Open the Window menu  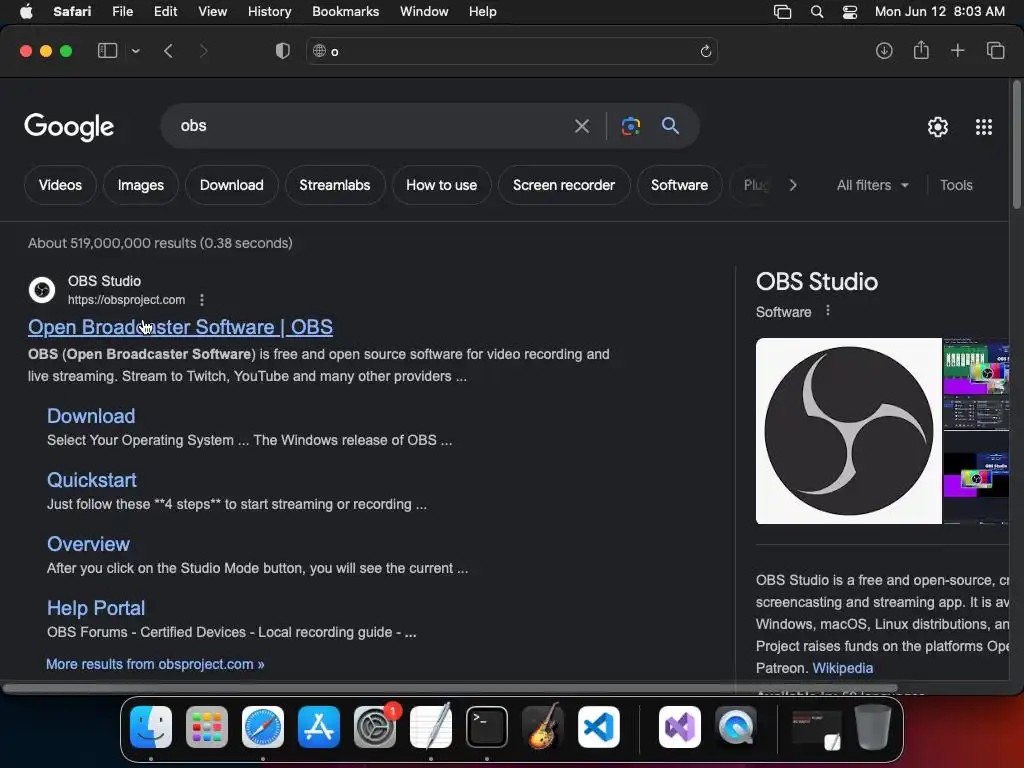pos(424,12)
